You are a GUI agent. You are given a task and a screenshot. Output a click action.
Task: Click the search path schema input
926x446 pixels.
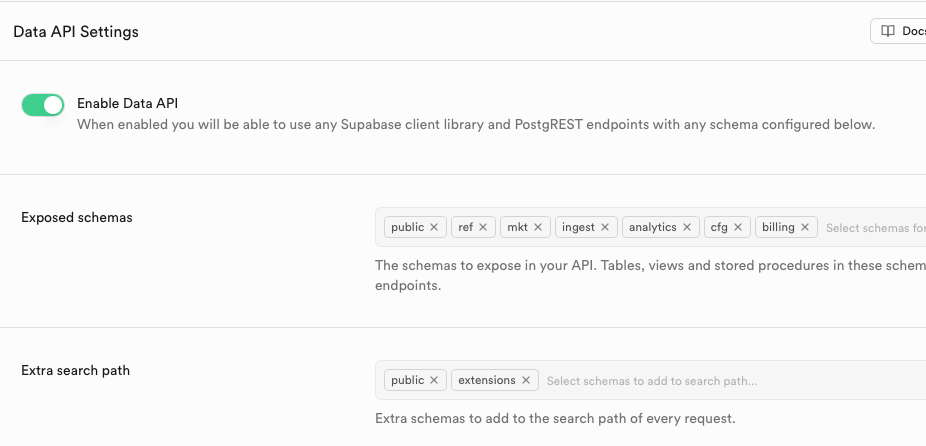(x=700, y=380)
